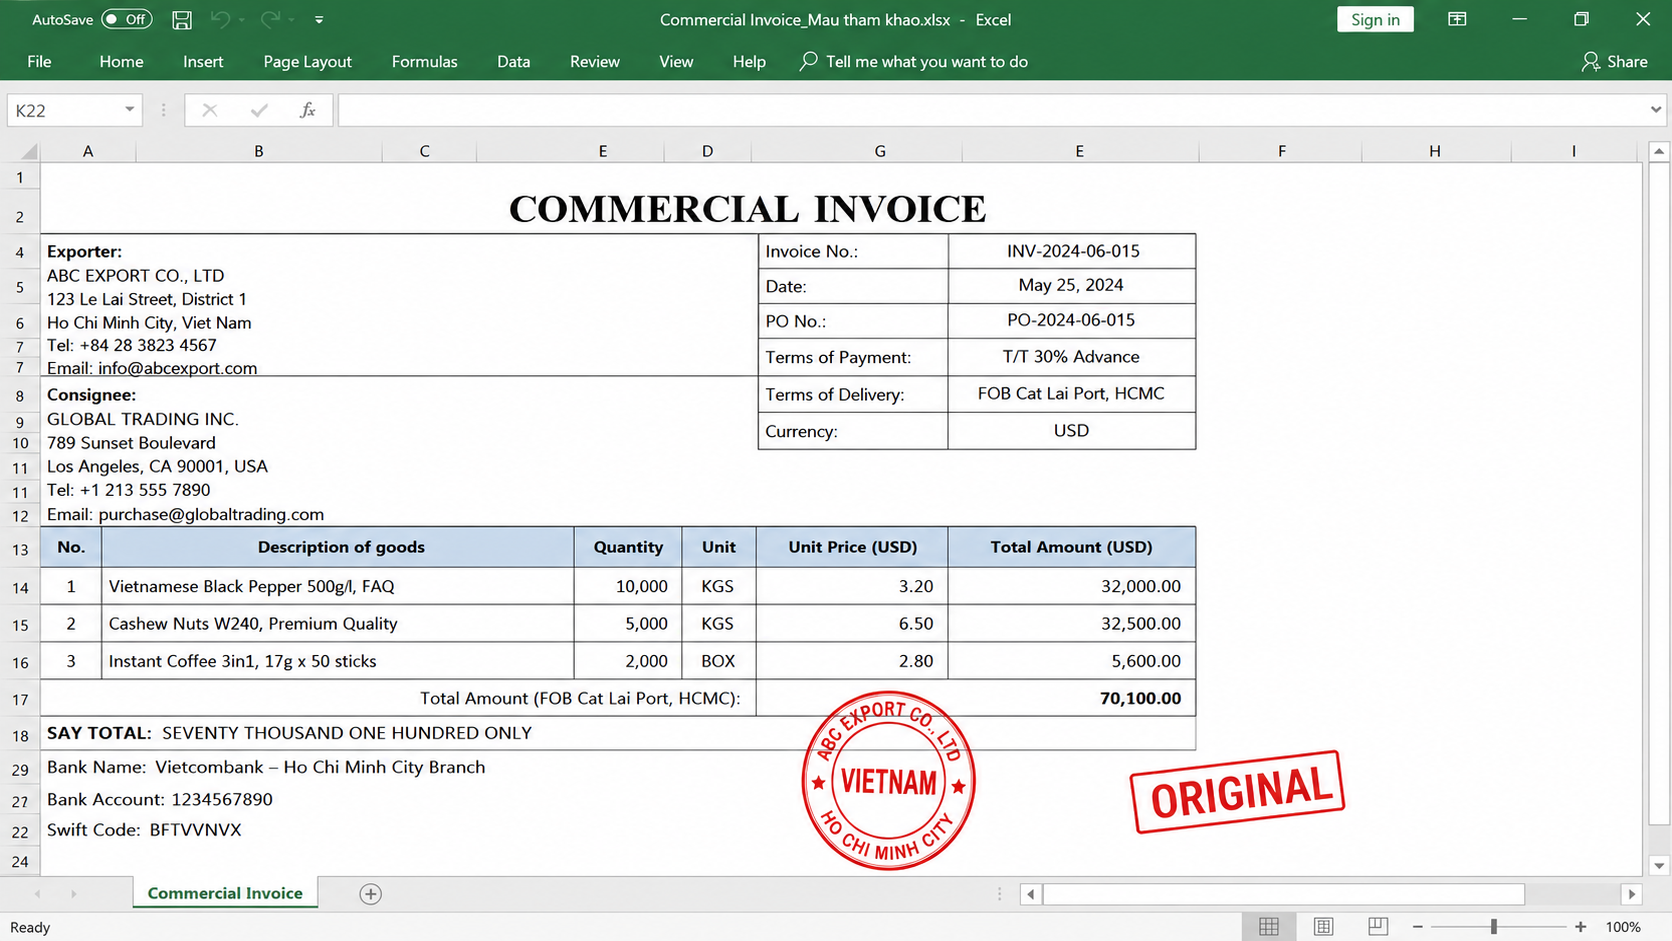This screenshot has height=941, width=1672.
Task: Click Tell me what you want to do
Action: [914, 61]
